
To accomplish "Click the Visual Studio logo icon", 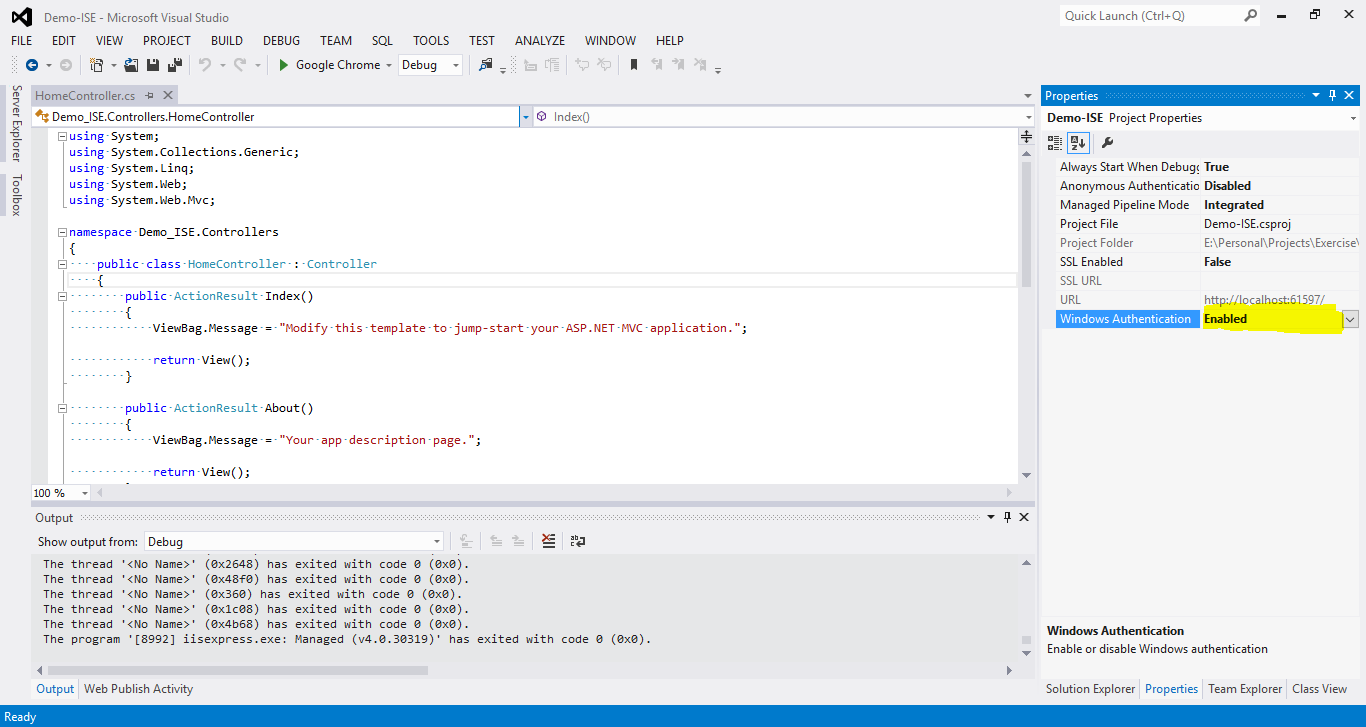I will tap(21, 17).
